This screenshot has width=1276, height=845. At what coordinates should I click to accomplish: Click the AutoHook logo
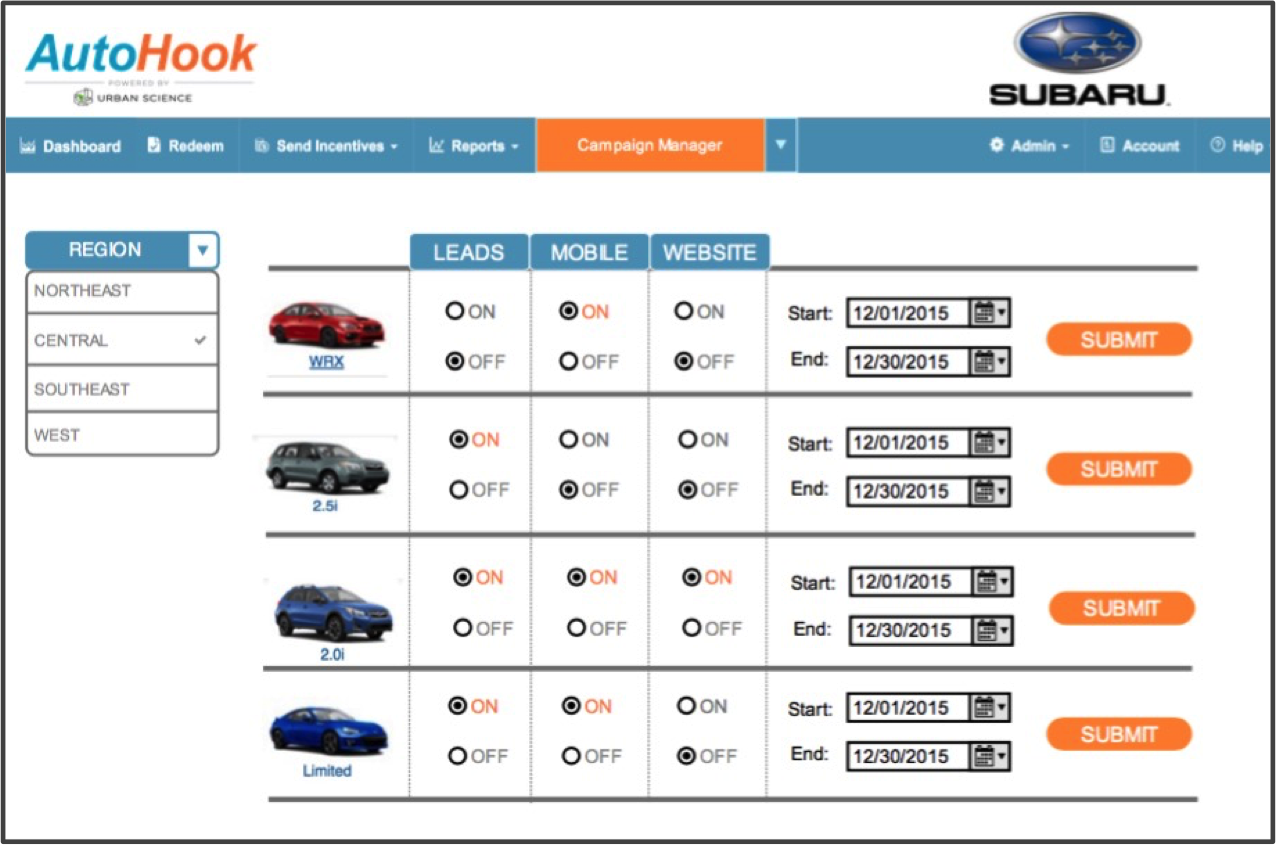point(140,68)
